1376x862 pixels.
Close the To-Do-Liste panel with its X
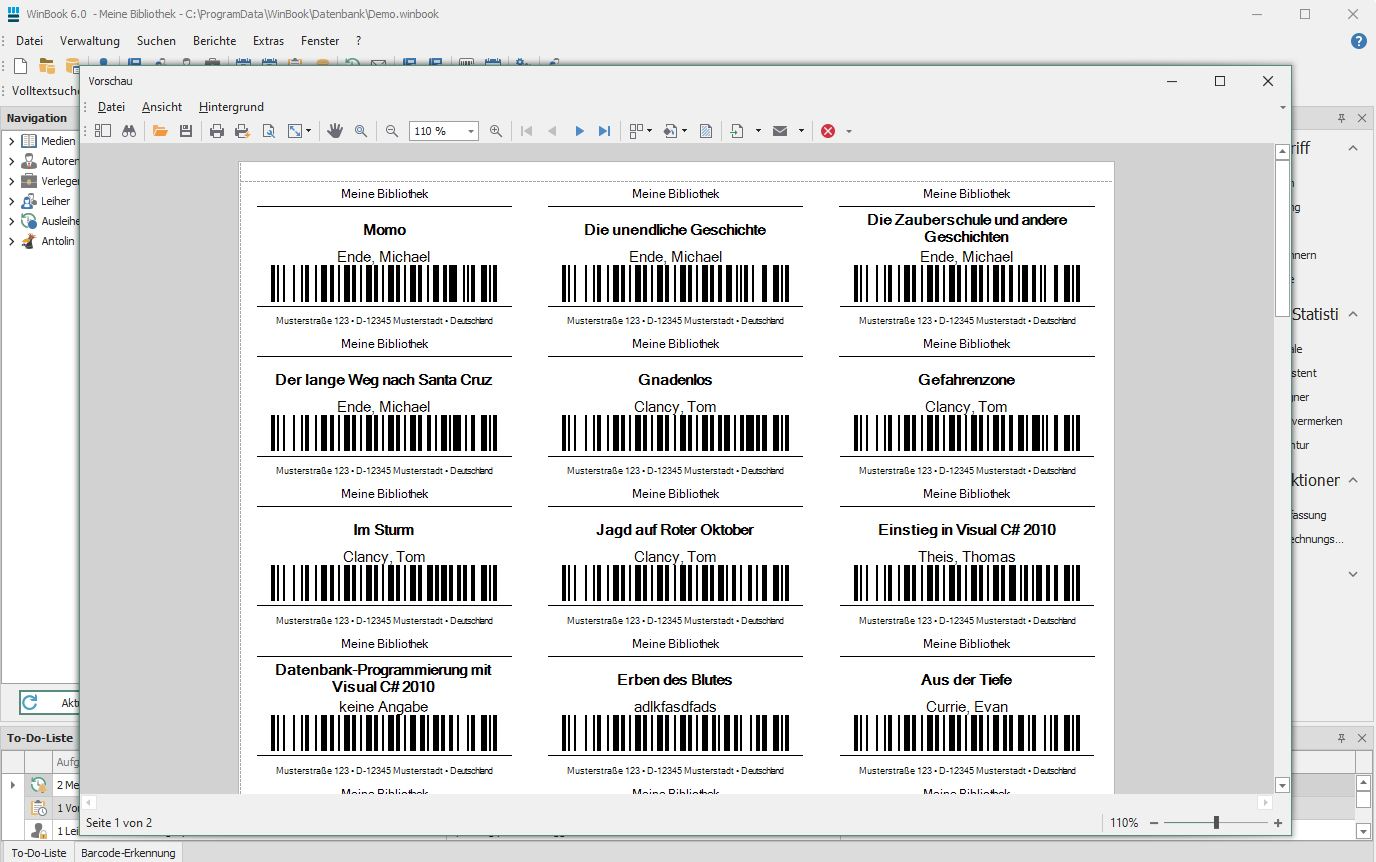coord(1362,738)
